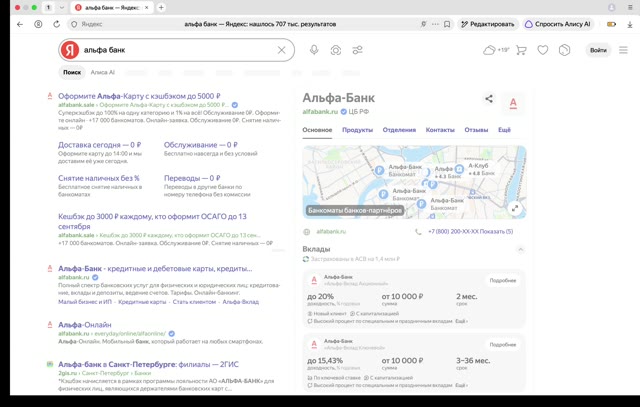Open Малый бизнес и ИП sitelink

[x=85, y=302]
